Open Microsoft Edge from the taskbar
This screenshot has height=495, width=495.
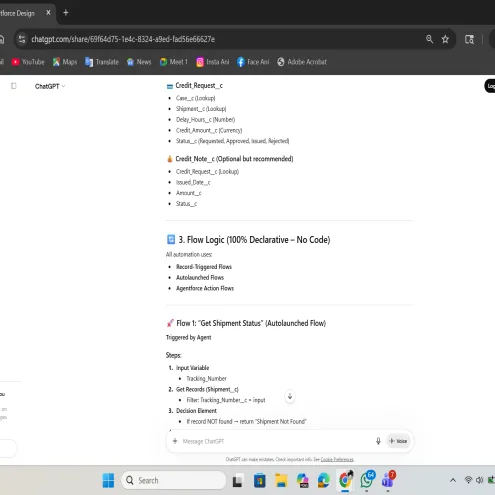tap(323, 481)
